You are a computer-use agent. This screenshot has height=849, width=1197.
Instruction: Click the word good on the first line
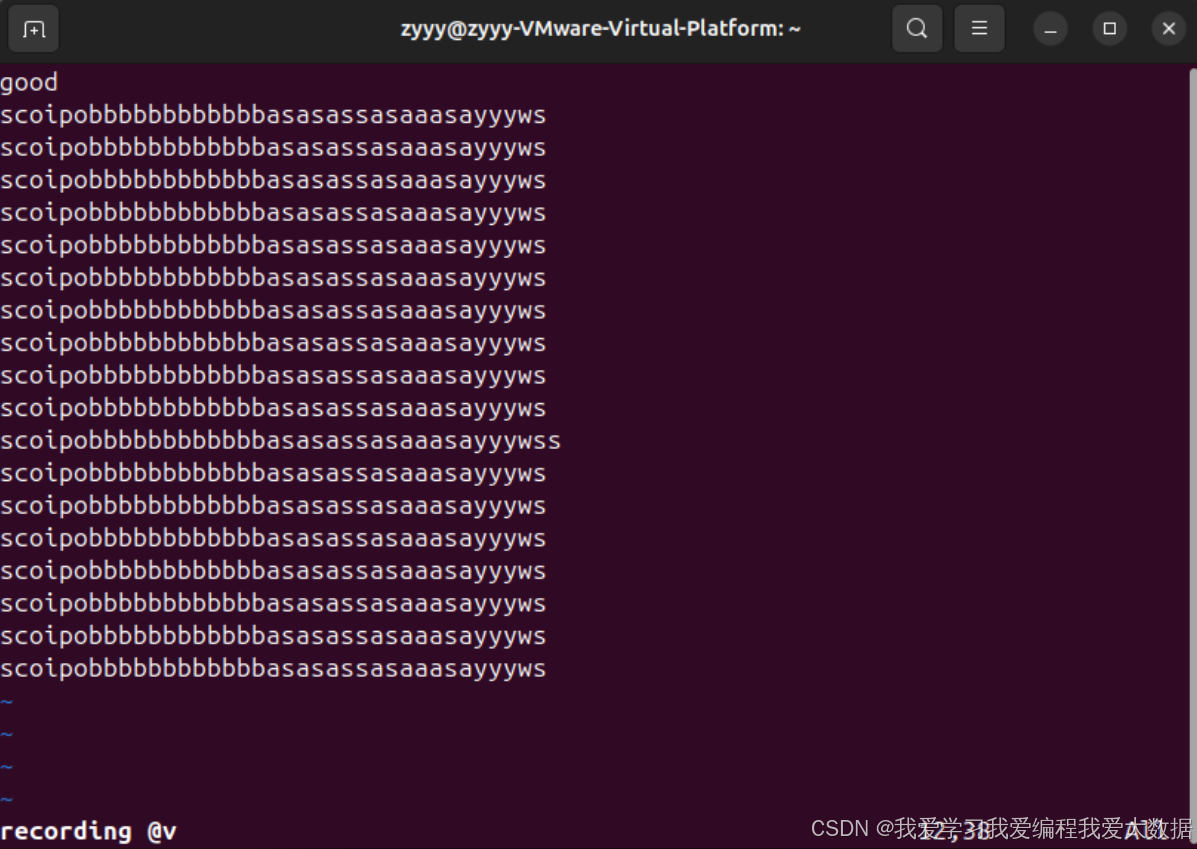pos(28,81)
